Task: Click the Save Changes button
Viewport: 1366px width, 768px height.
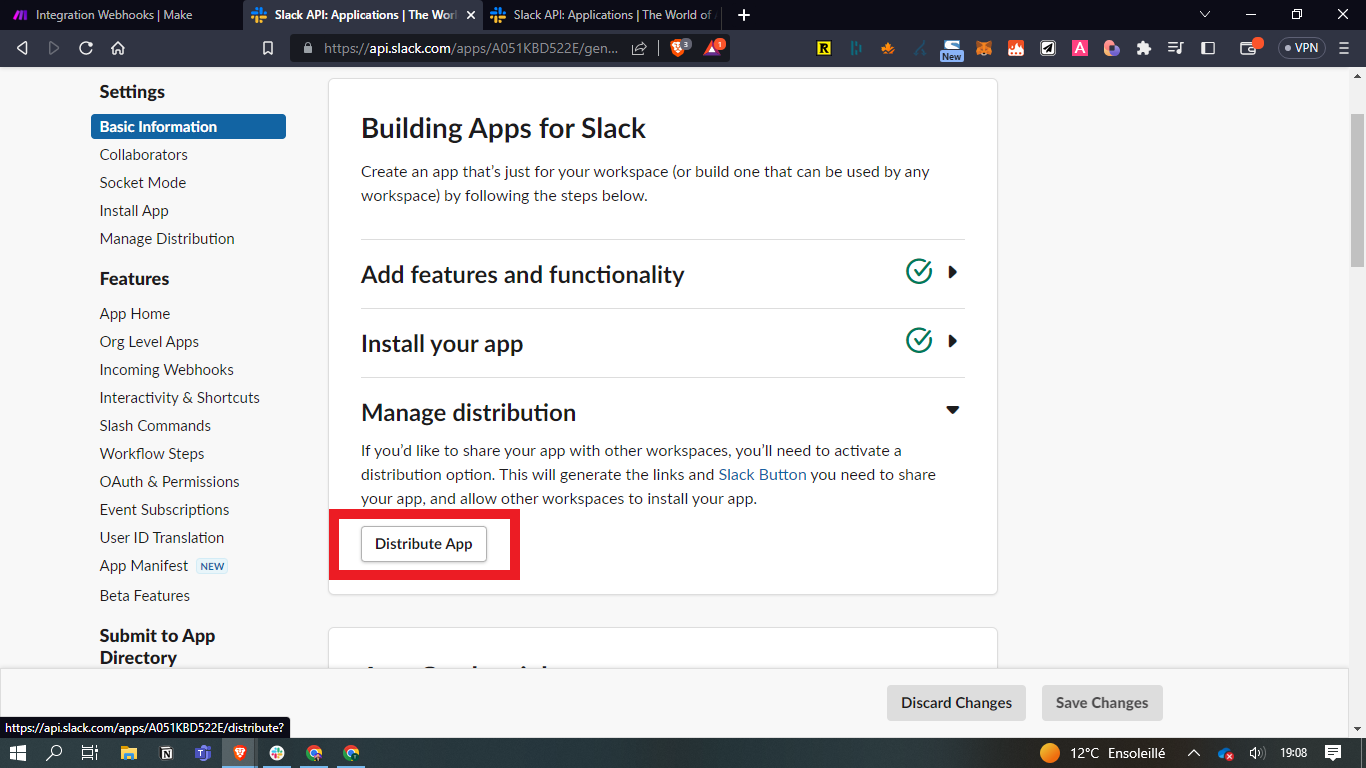Action: [1101, 703]
